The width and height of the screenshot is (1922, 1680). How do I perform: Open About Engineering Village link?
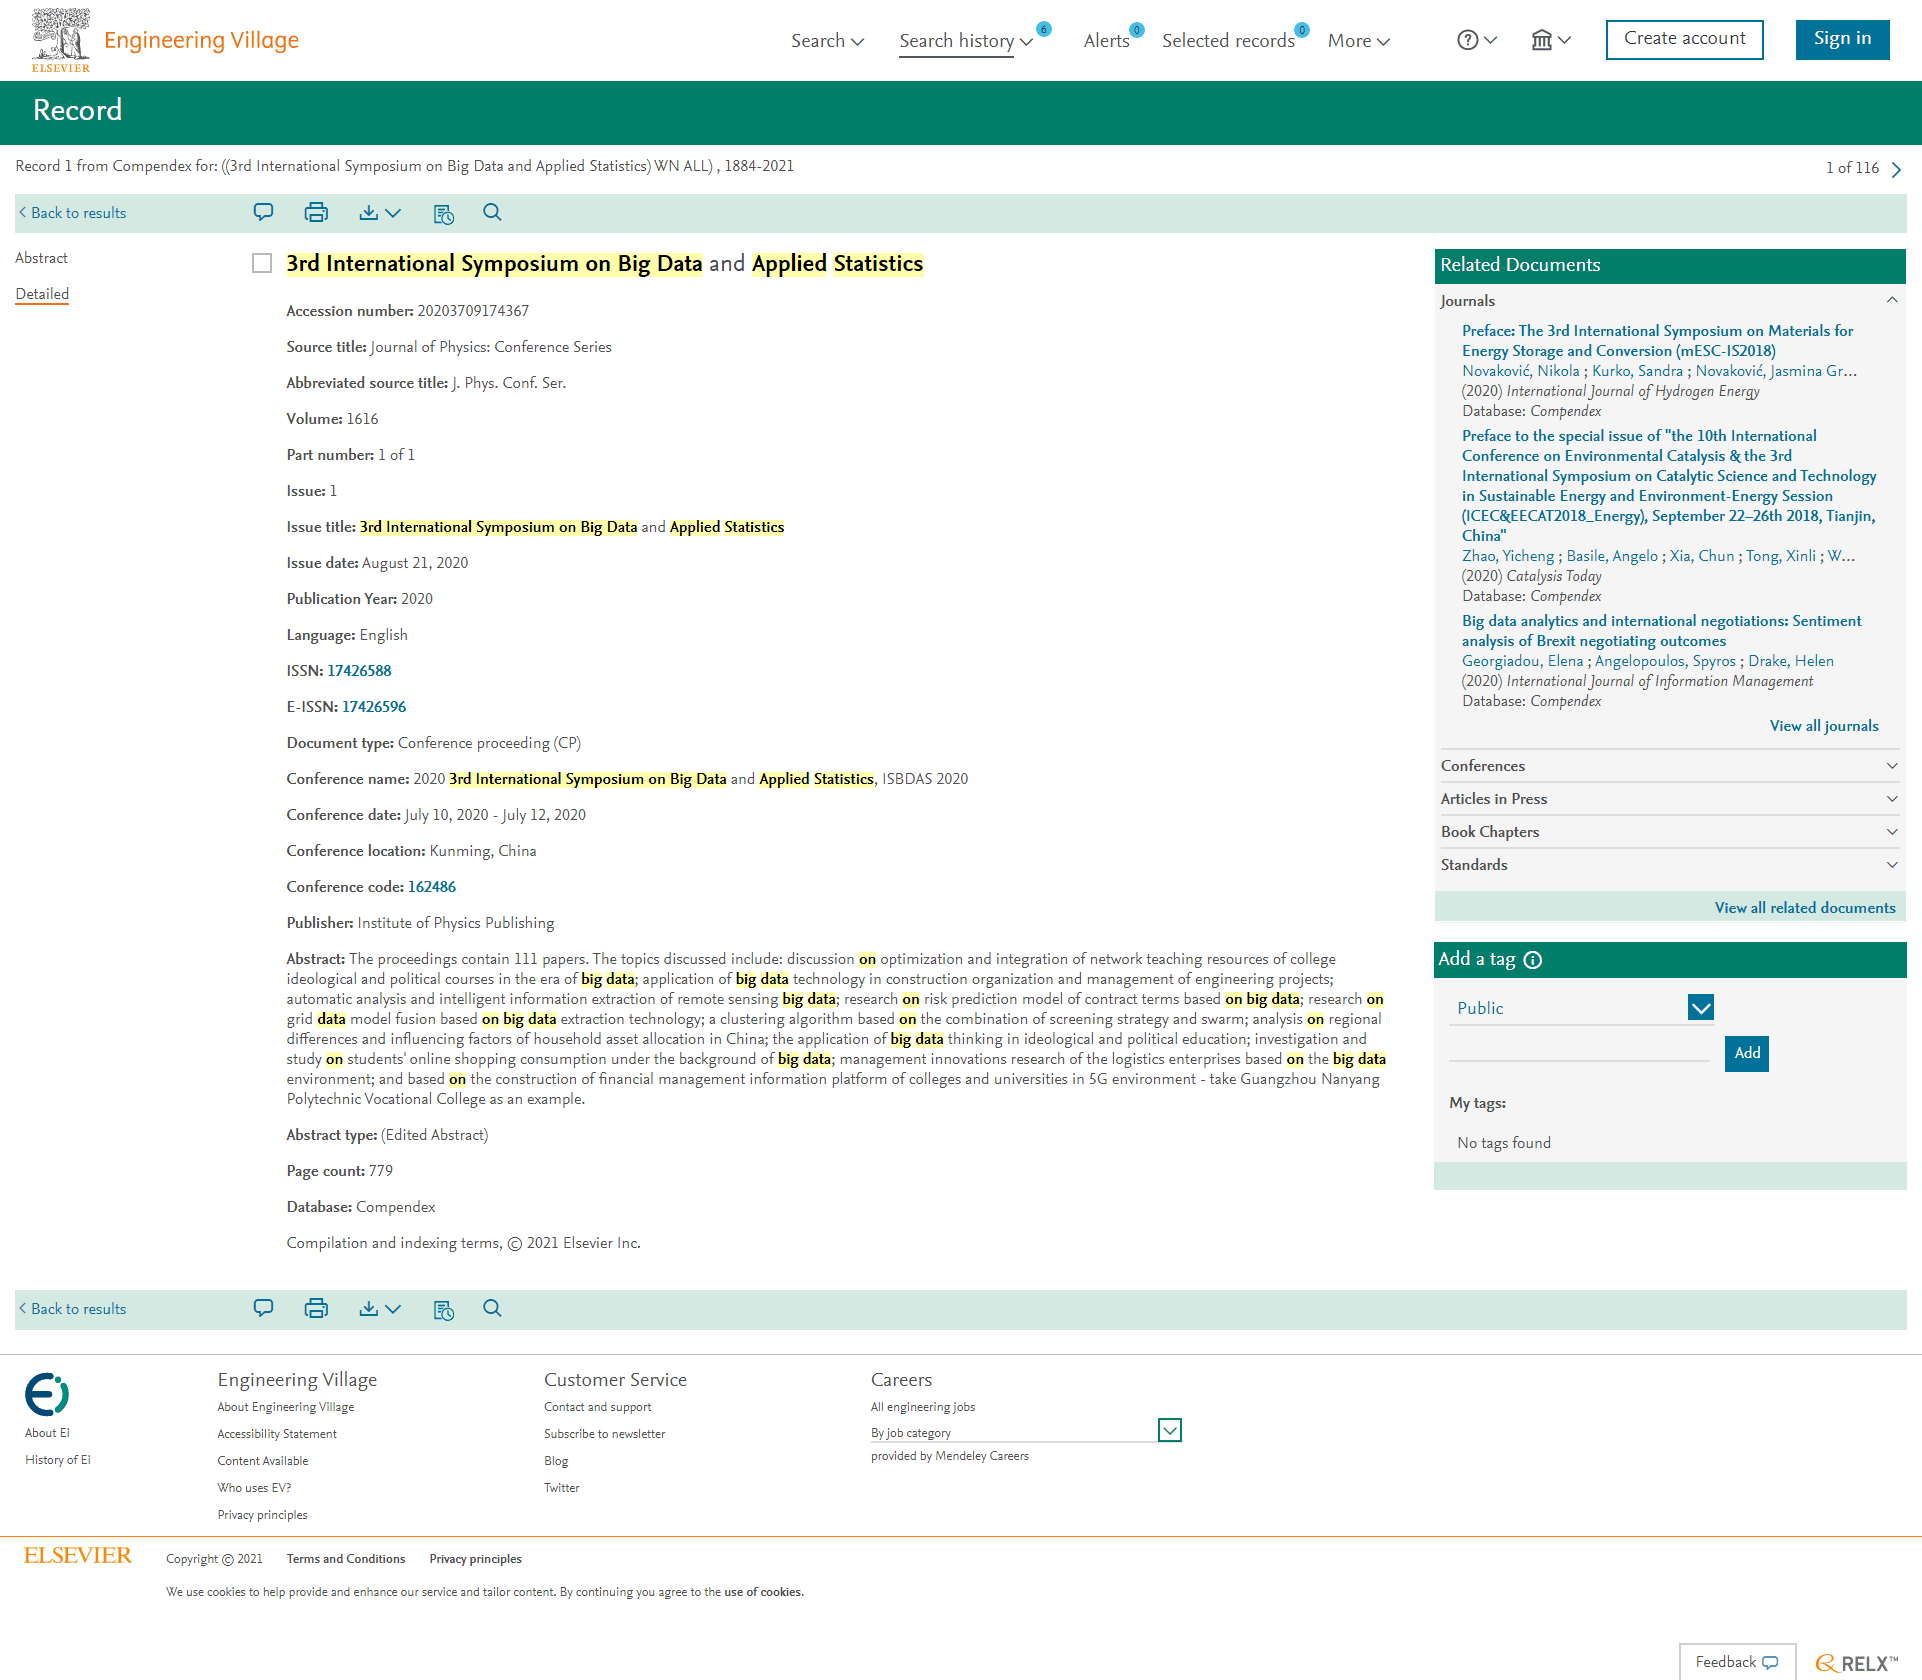pos(286,1407)
